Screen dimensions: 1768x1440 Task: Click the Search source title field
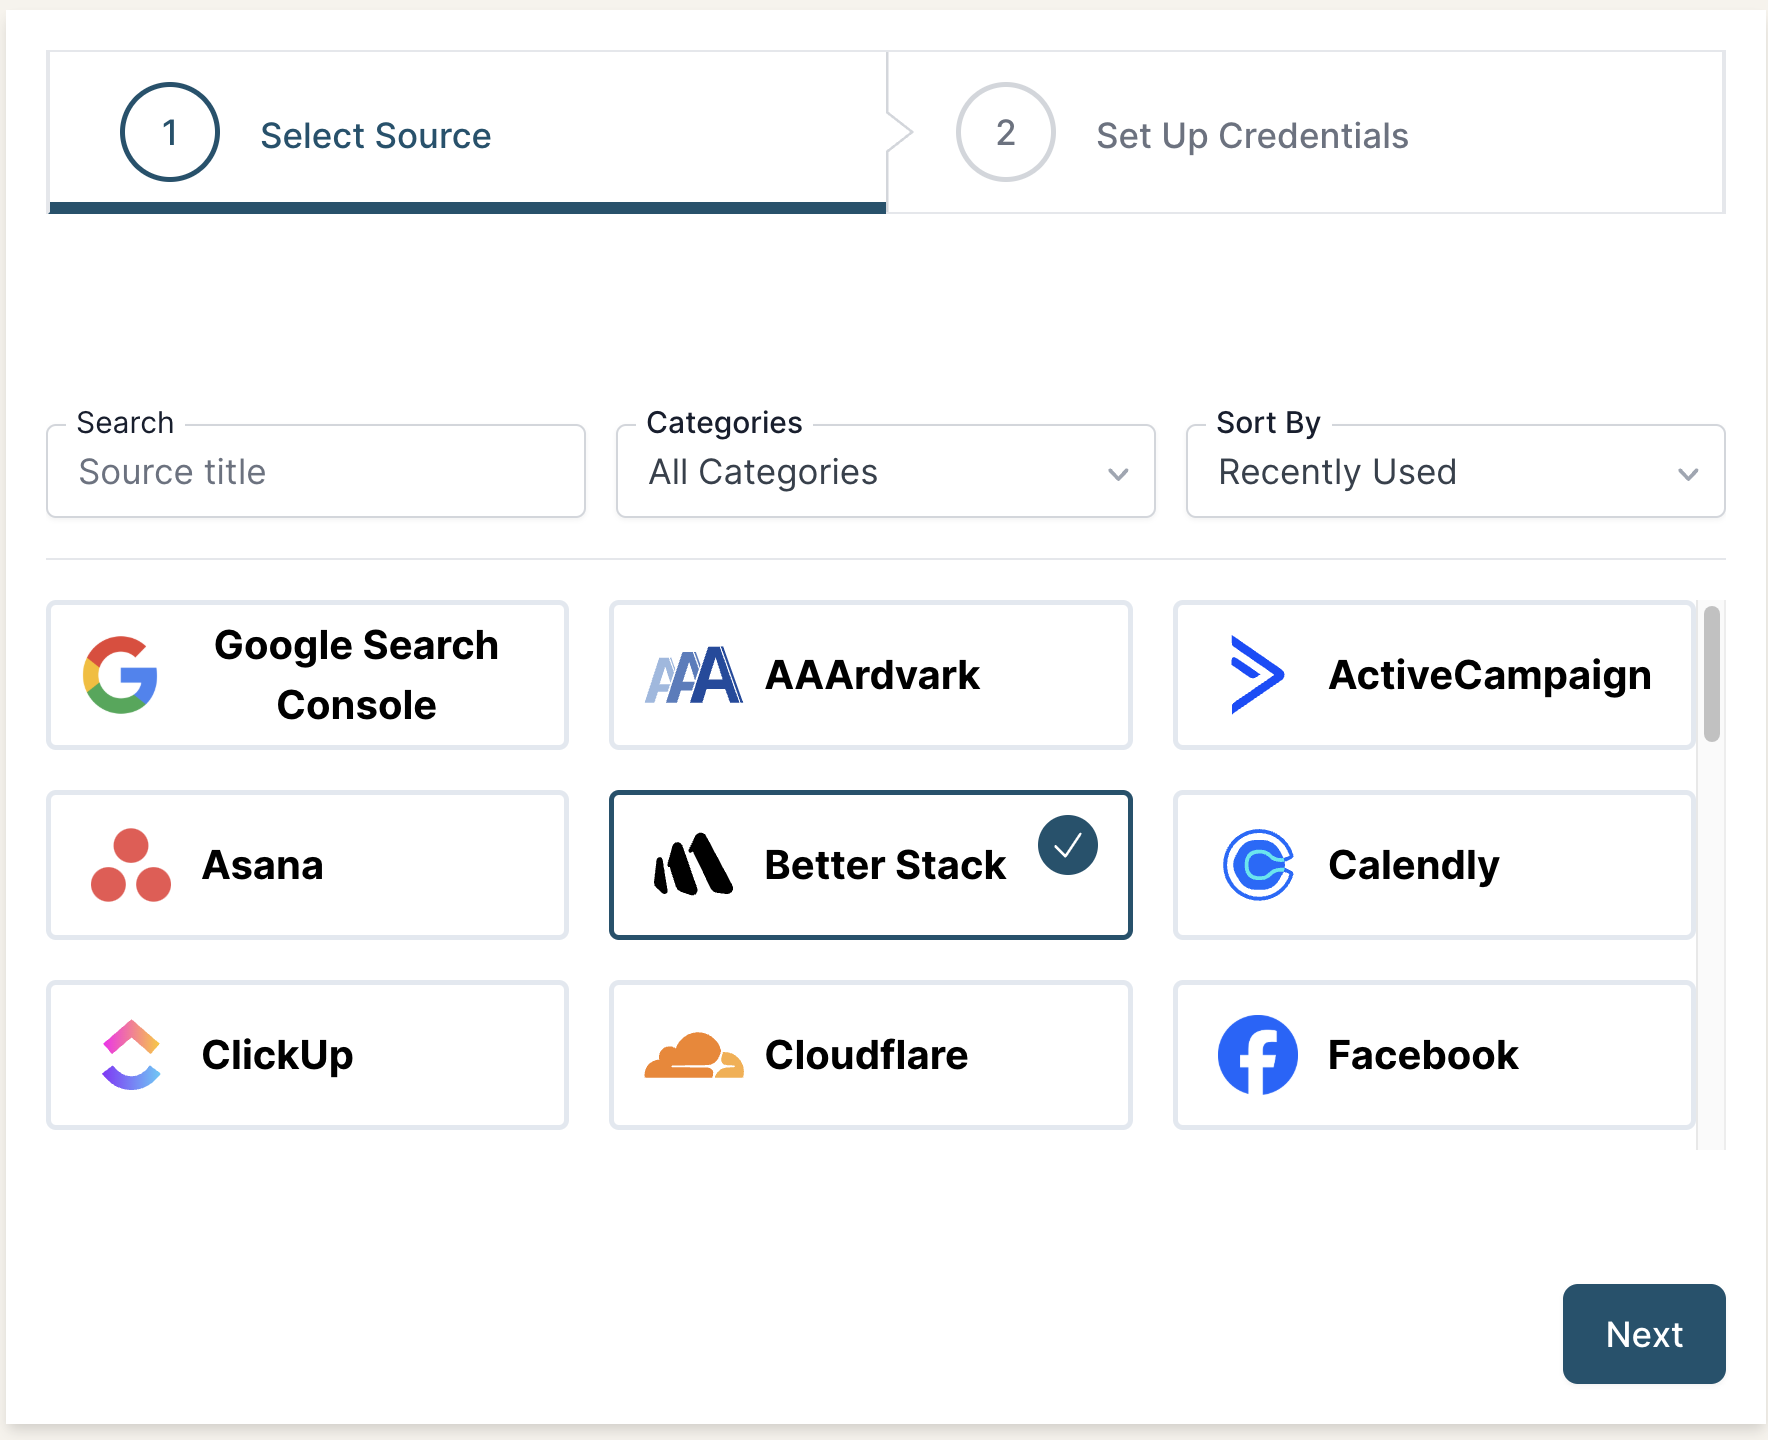[x=315, y=471]
